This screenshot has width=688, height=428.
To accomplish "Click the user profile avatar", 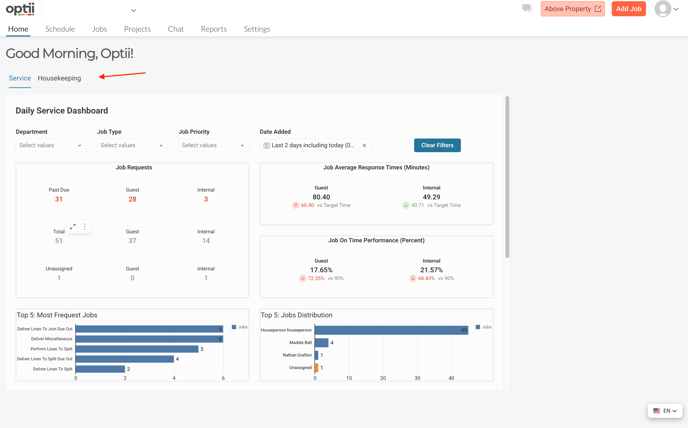I will click(663, 9).
